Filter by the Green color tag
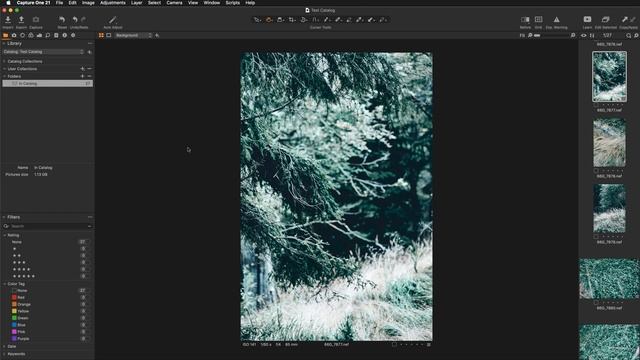 pos(23,318)
